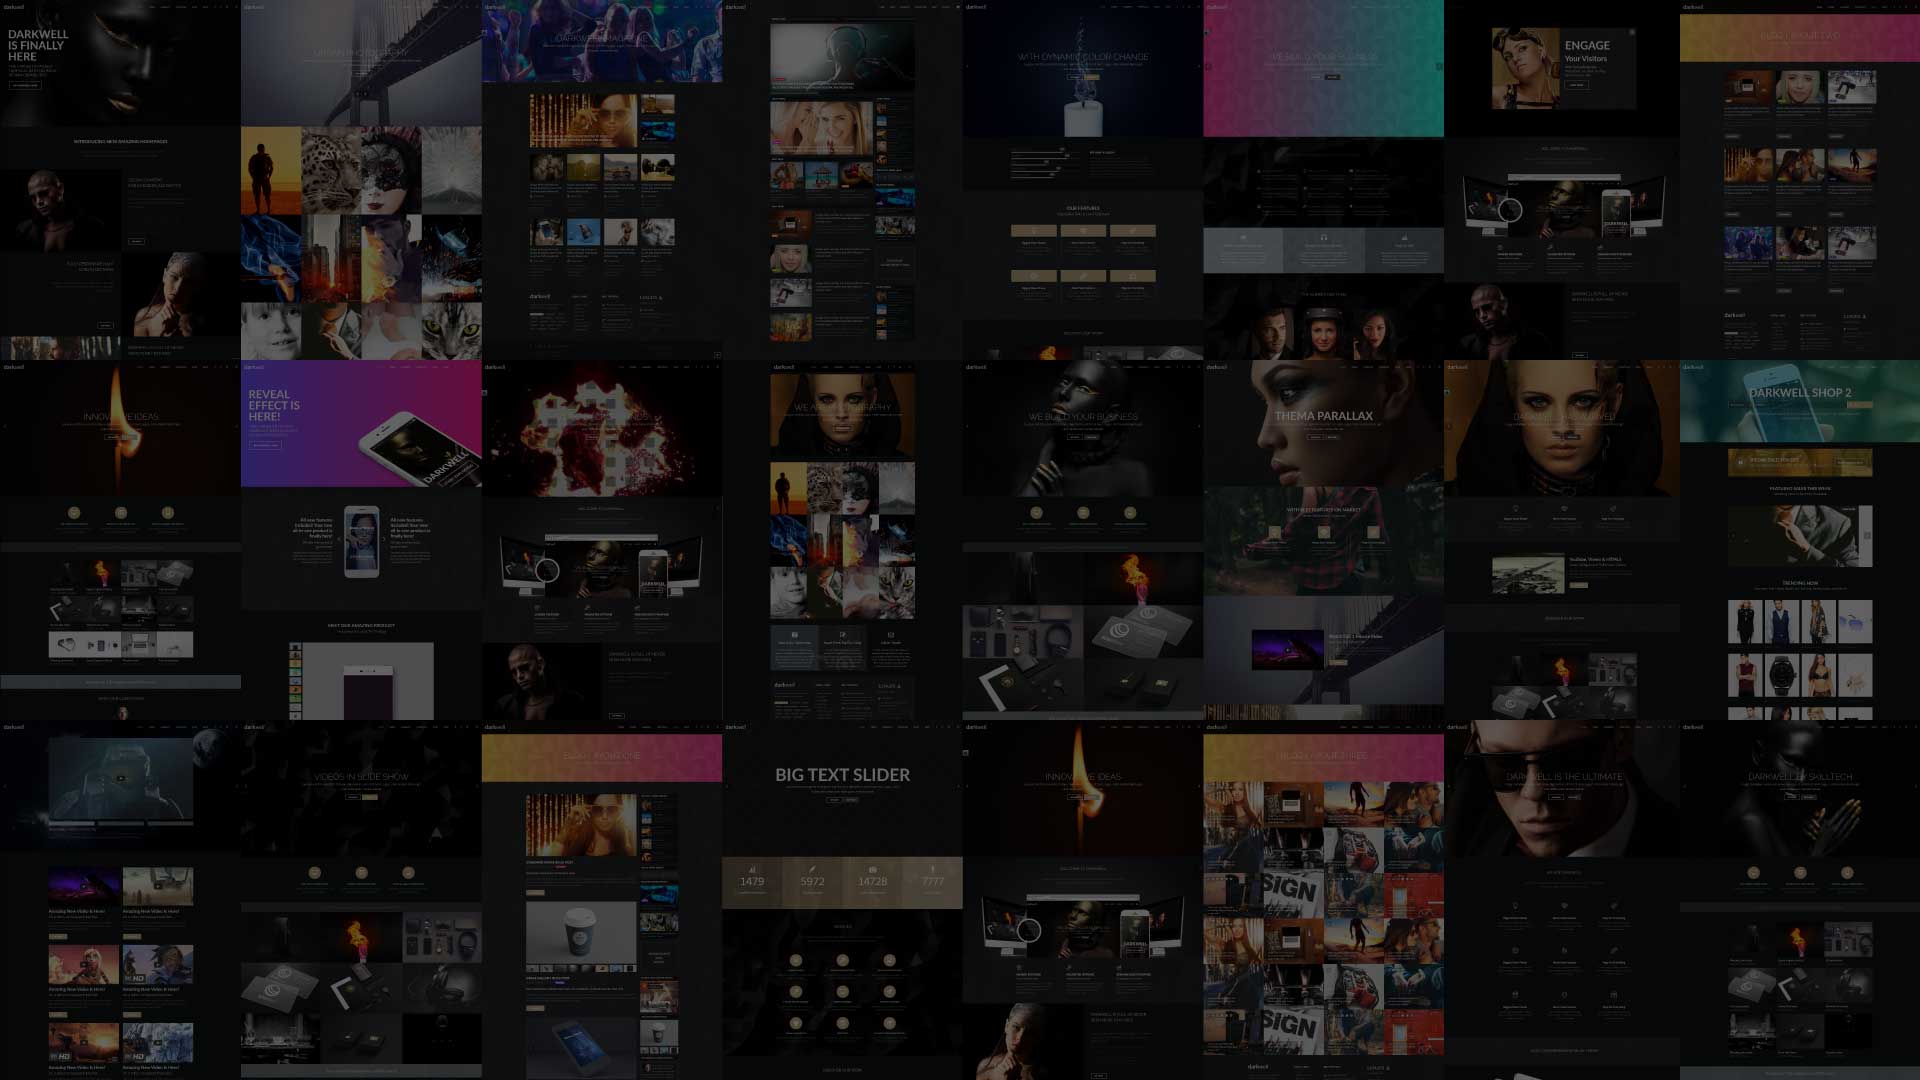Click the 'Darkwell is finally here' headline
The width and height of the screenshot is (1920, 1080).
coord(38,46)
